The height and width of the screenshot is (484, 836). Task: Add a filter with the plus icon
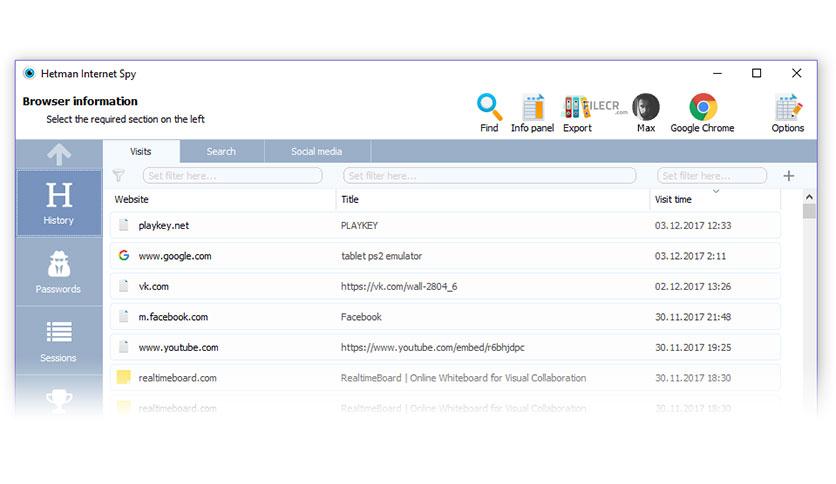point(789,176)
